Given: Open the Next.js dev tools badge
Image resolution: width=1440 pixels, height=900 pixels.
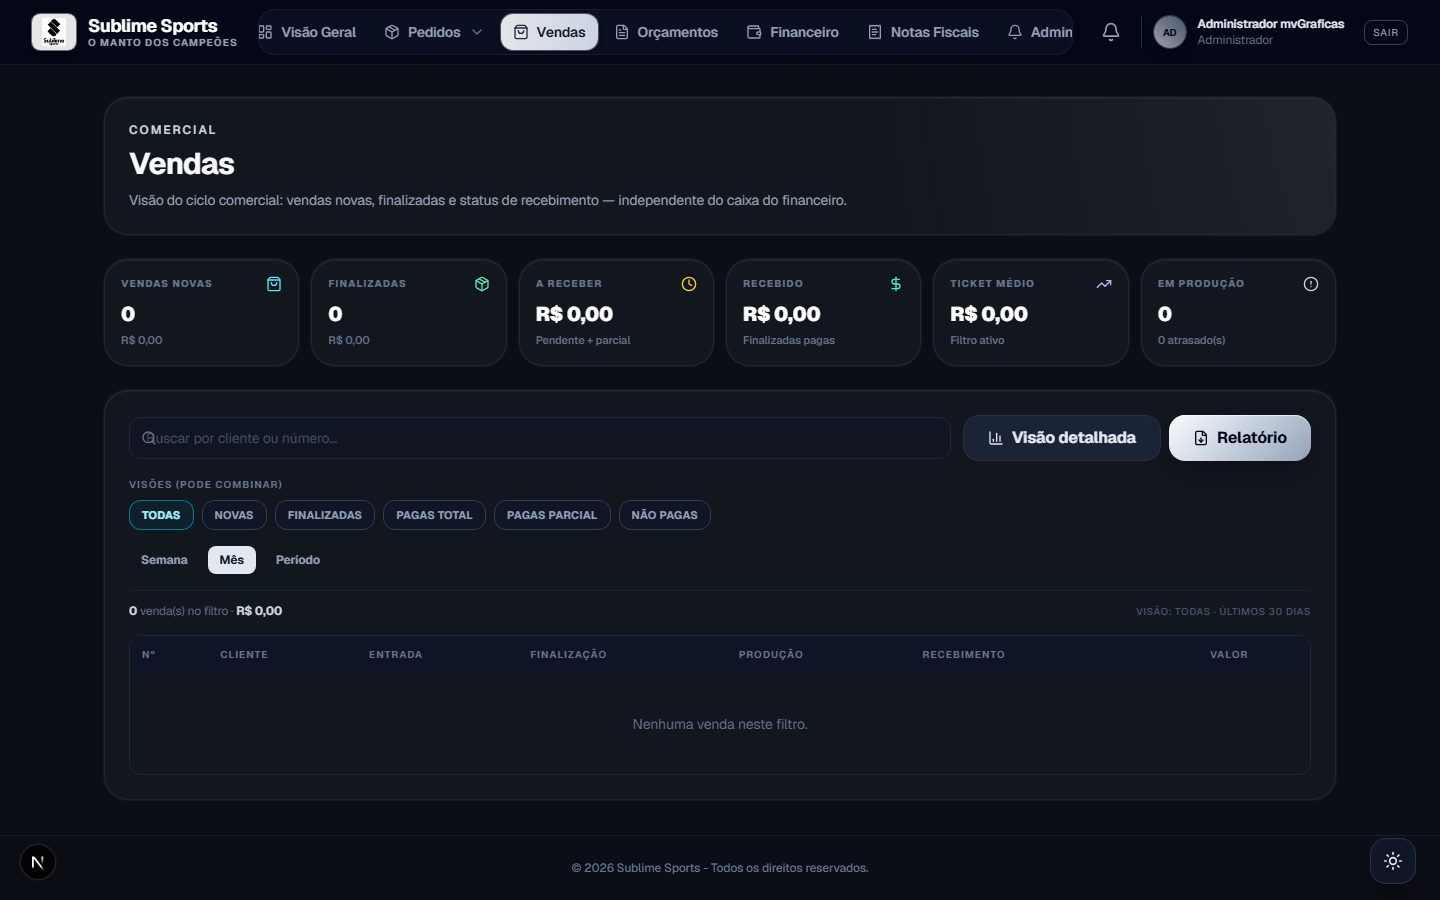Looking at the screenshot, I should pyautogui.click(x=38, y=862).
